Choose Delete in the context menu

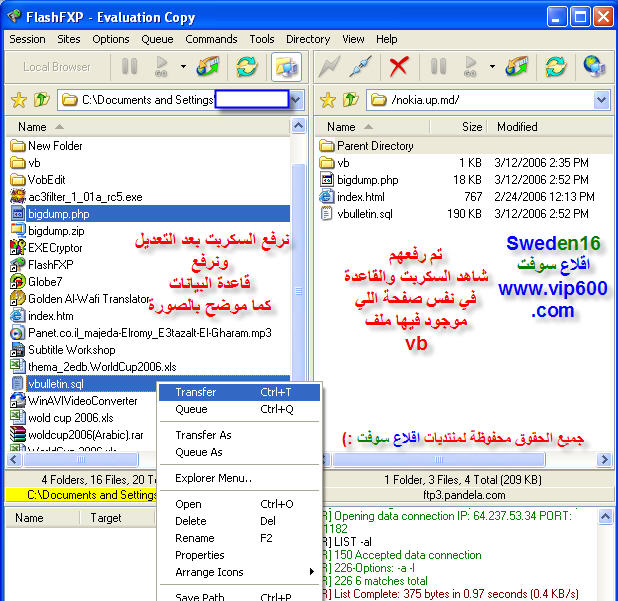[240, 521]
